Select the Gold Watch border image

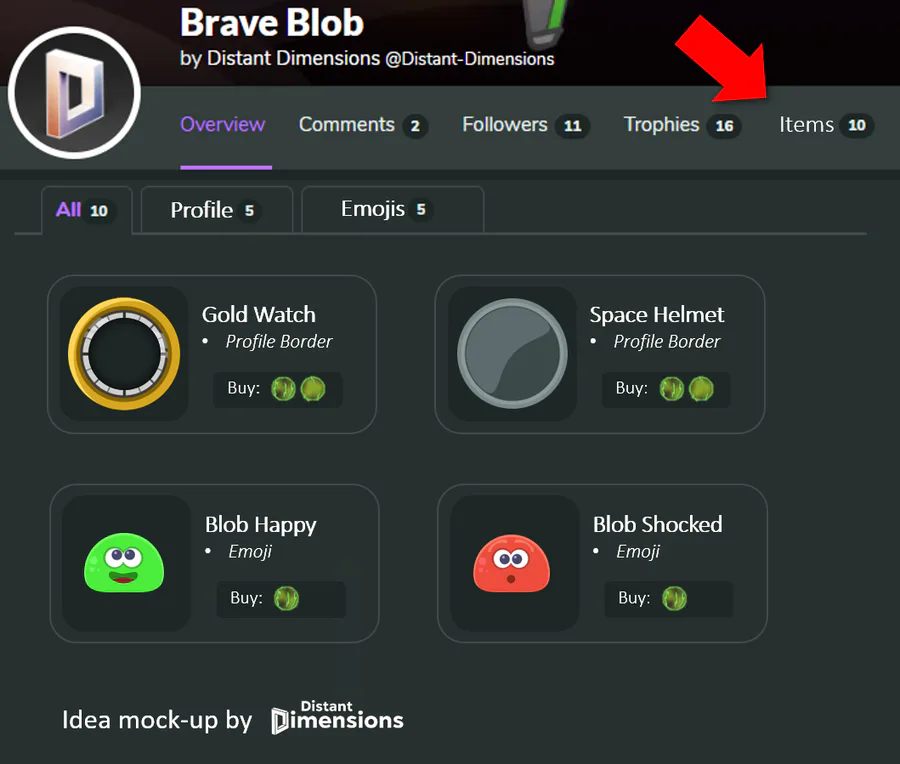click(124, 354)
